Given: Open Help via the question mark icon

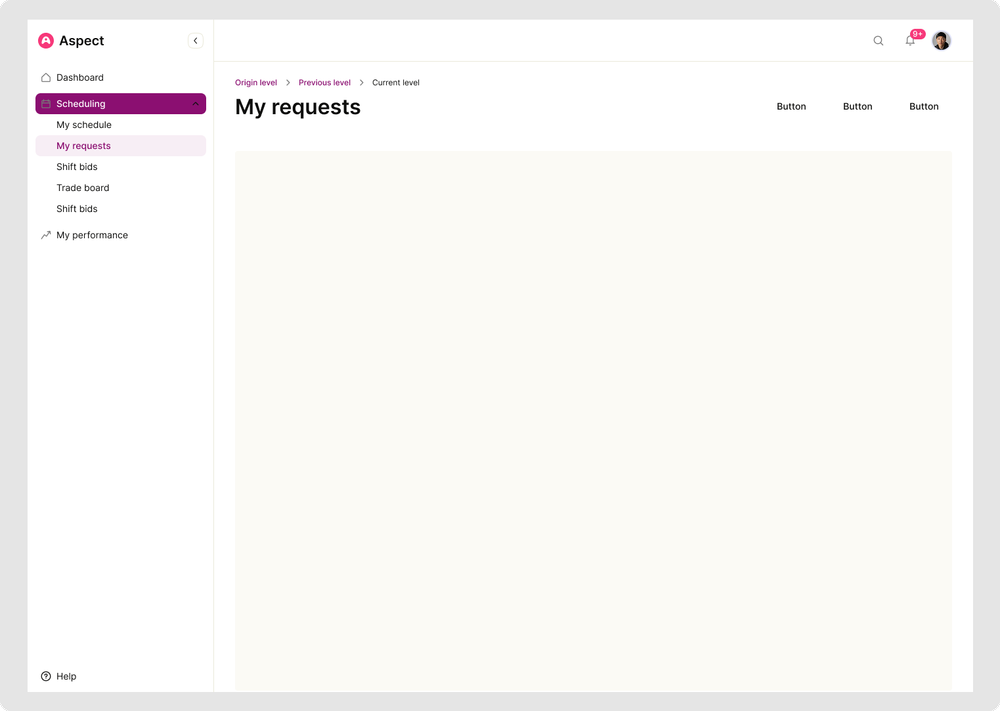Looking at the screenshot, I should tap(46, 676).
